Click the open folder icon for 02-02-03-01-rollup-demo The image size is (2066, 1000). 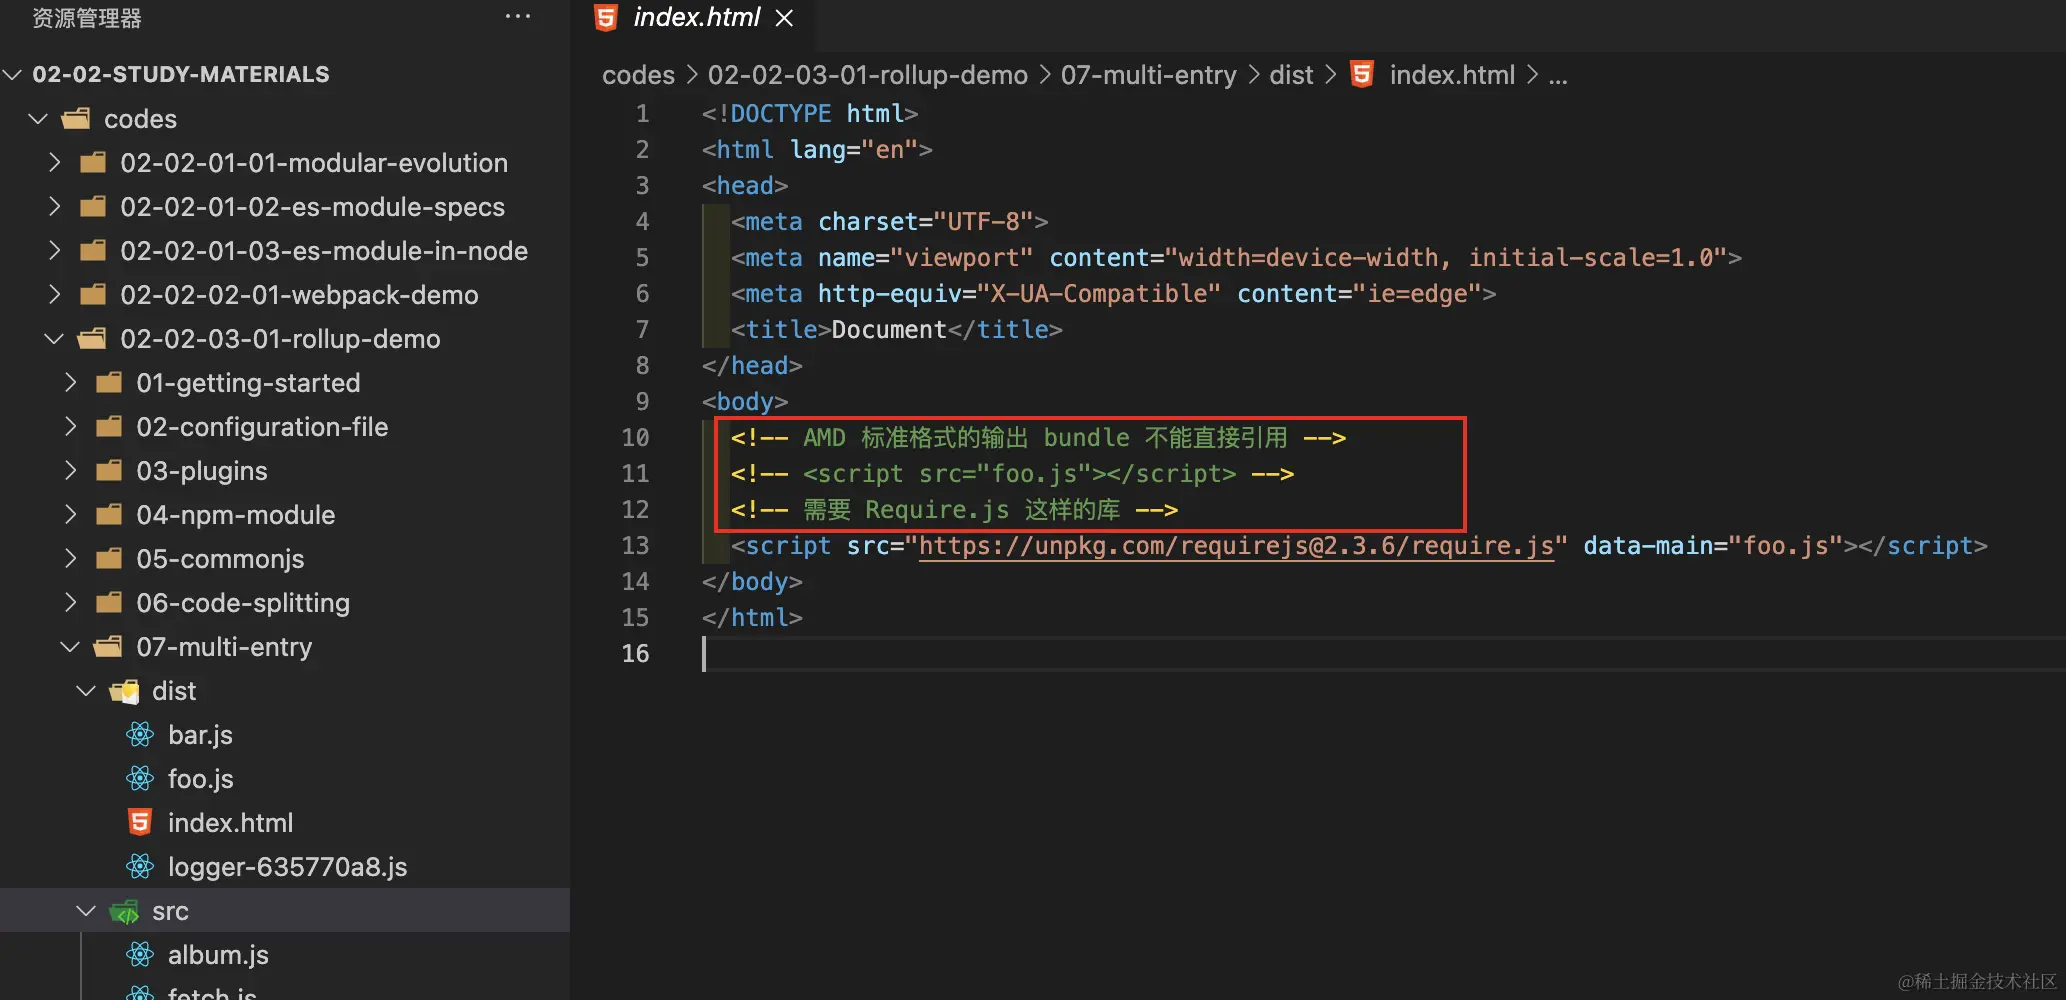tap(93, 339)
